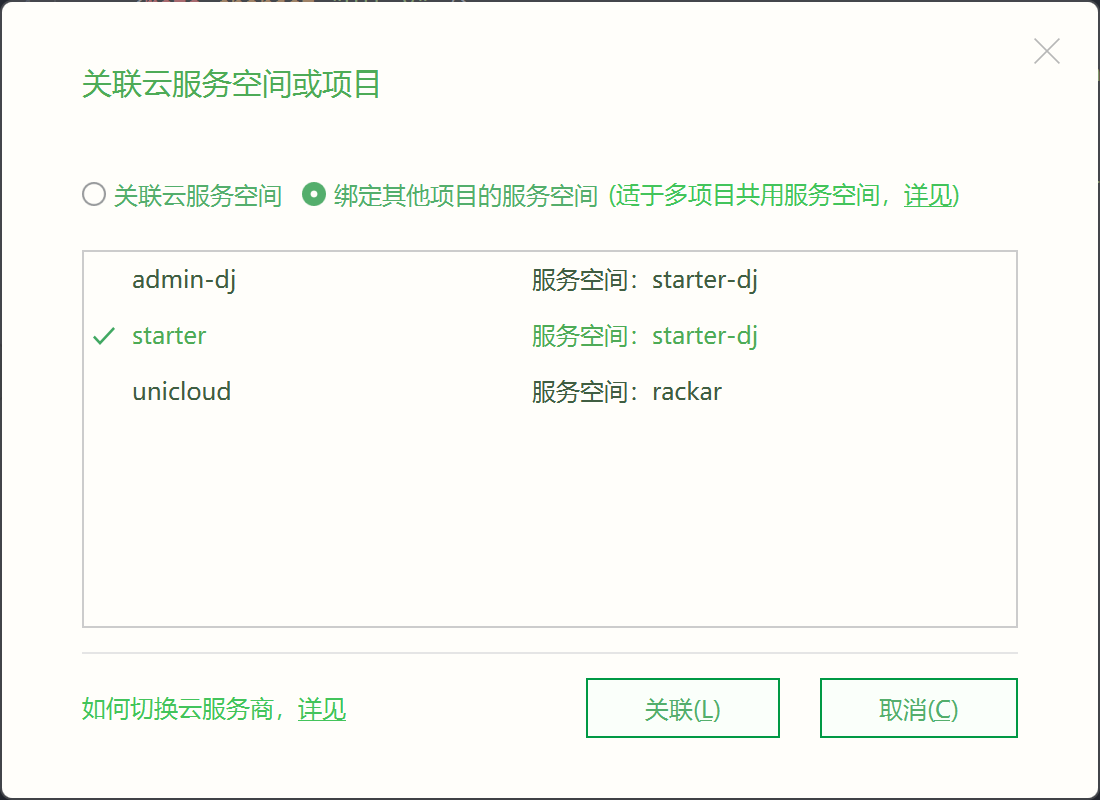1100x800 pixels.
Task: Click 服务空间: rackar in the unicloud row
Action: [626, 392]
